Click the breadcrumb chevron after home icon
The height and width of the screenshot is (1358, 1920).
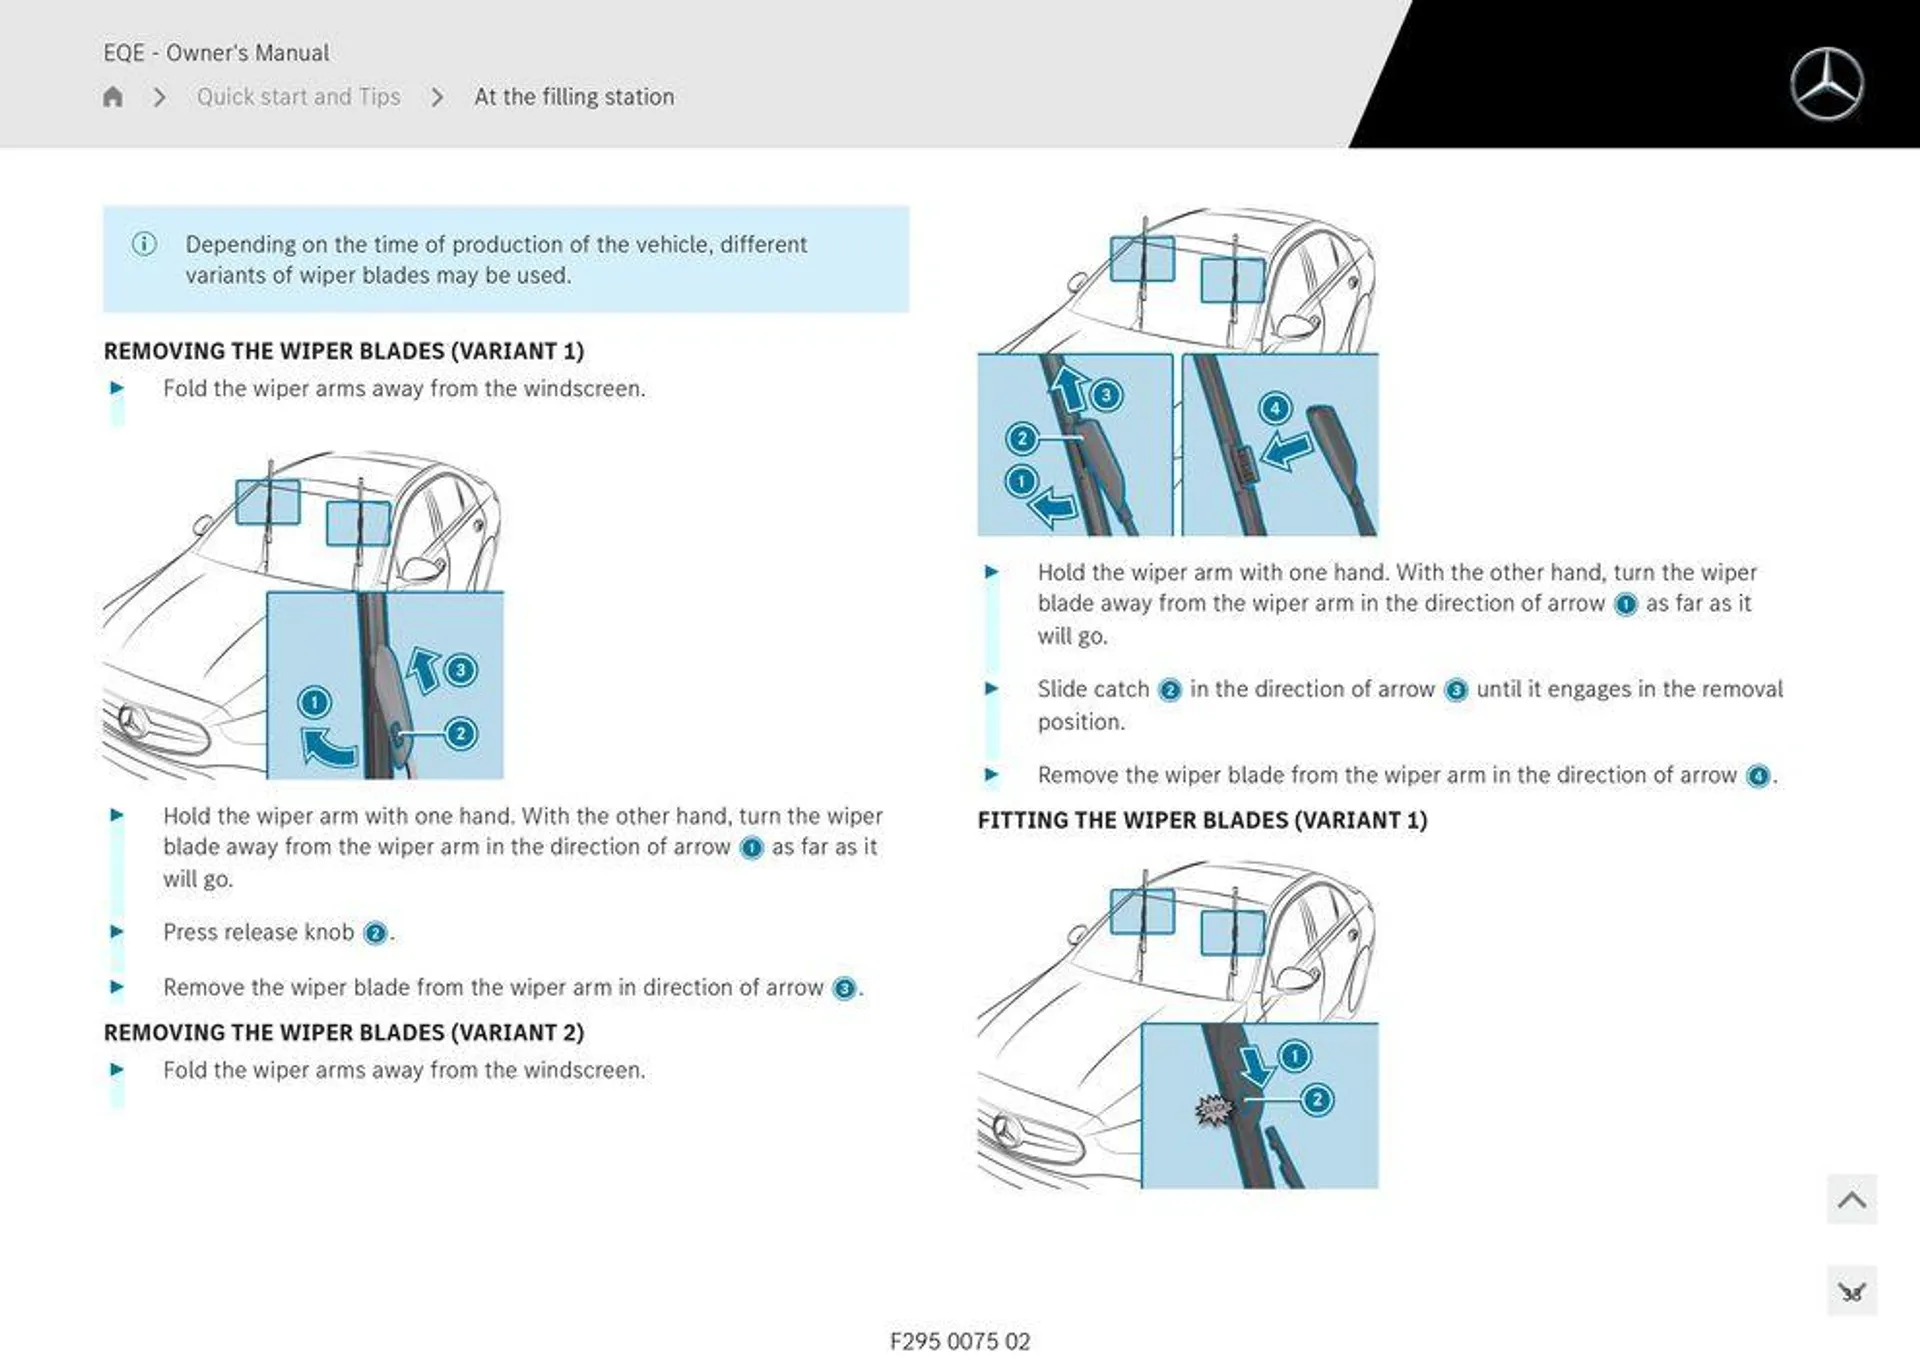click(156, 97)
